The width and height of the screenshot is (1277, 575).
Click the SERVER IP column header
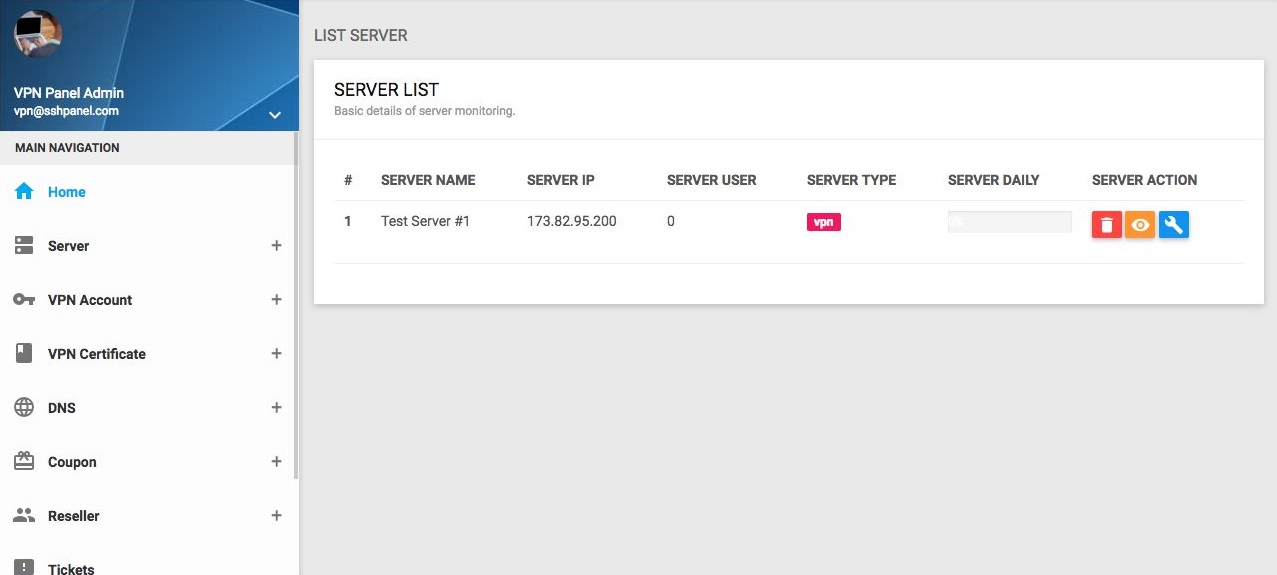click(561, 180)
